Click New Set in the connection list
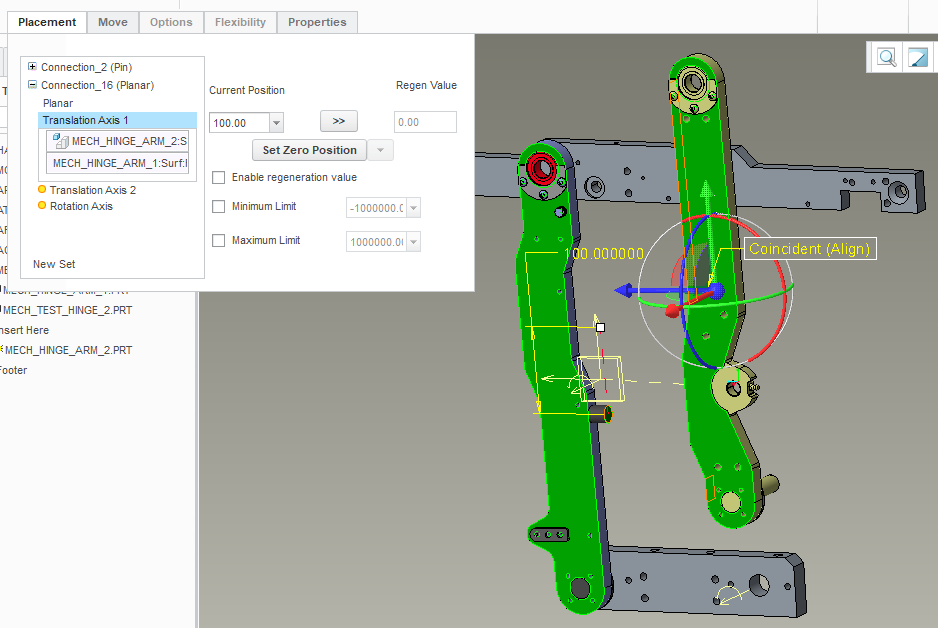Image resolution: width=938 pixels, height=628 pixels. 54,264
